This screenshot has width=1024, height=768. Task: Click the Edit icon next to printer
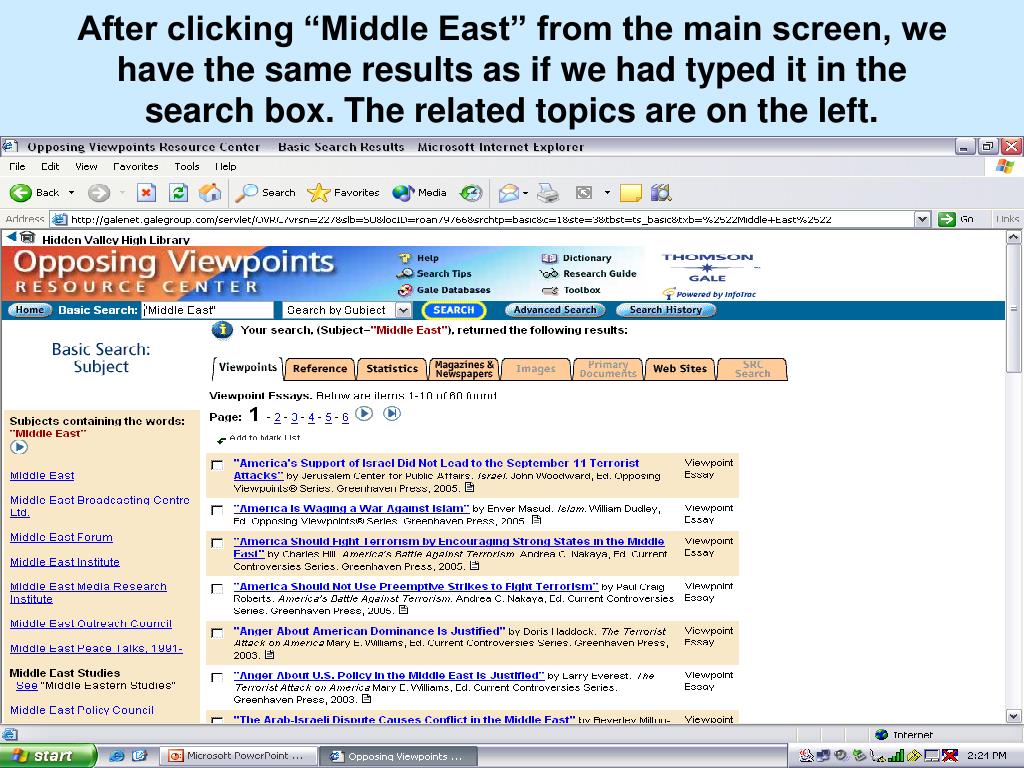point(584,193)
